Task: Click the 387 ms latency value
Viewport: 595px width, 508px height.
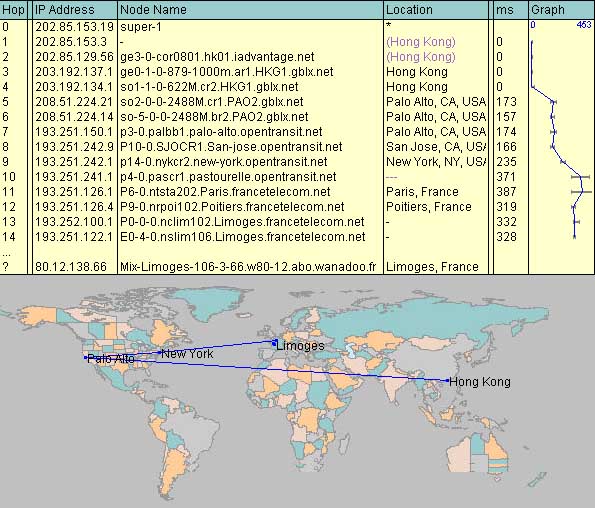Action: tap(506, 192)
